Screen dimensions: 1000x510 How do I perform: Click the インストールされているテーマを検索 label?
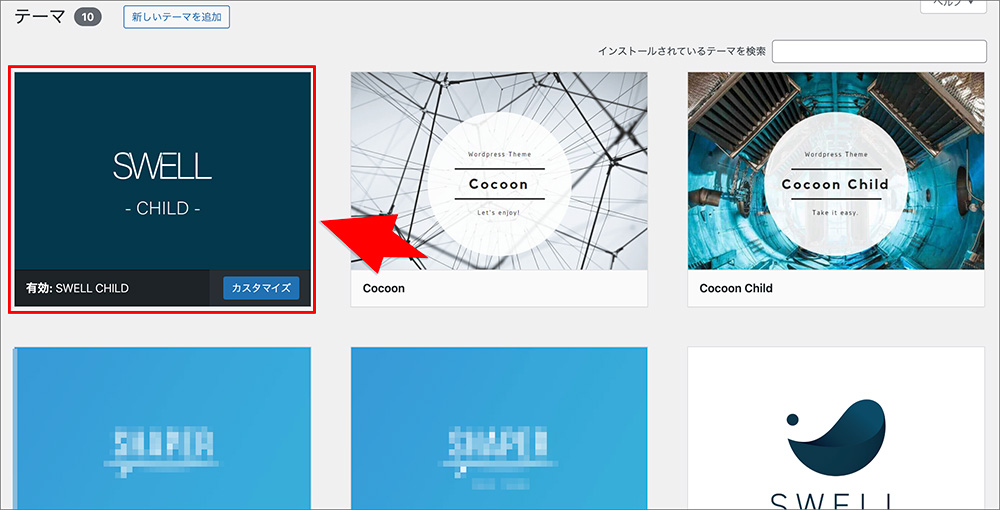point(682,52)
